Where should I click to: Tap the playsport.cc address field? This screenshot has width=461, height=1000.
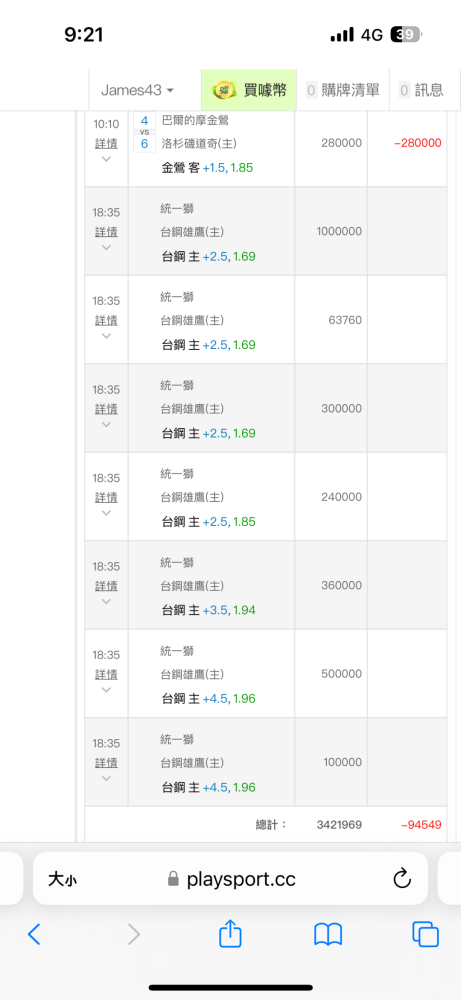pyautogui.click(x=230, y=878)
